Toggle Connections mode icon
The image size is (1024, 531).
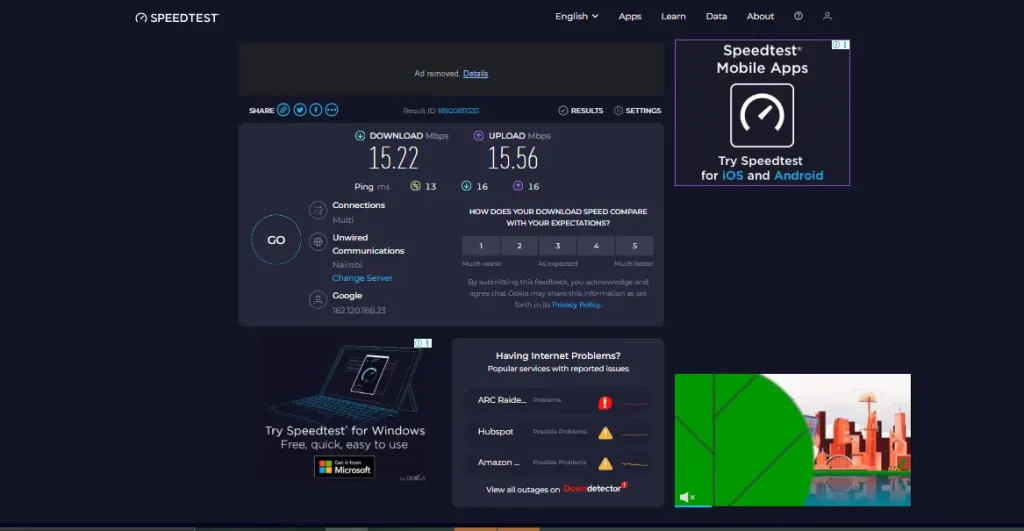pyautogui.click(x=318, y=210)
